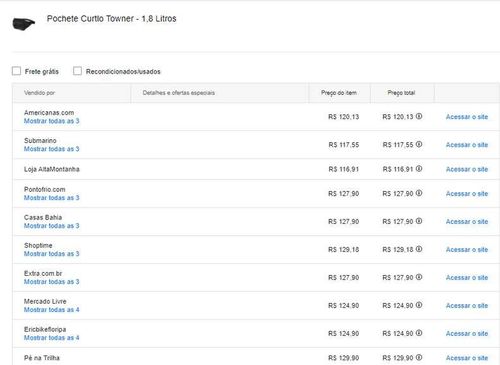Expand Mostrar todas as 4 under Mercado Livre
Viewport: 500px width, 365px height.
(52, 310)
